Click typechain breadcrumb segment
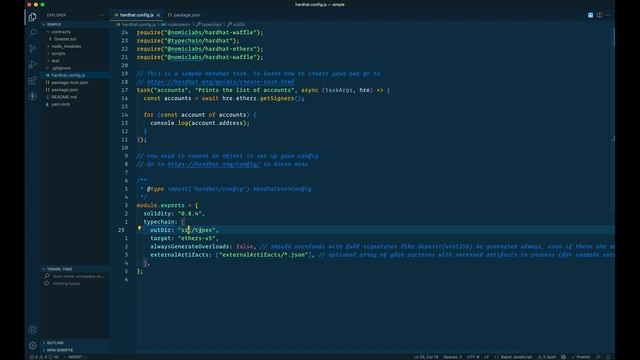The width and height of the screenshot is (640, 360). (x=209, y=24)
